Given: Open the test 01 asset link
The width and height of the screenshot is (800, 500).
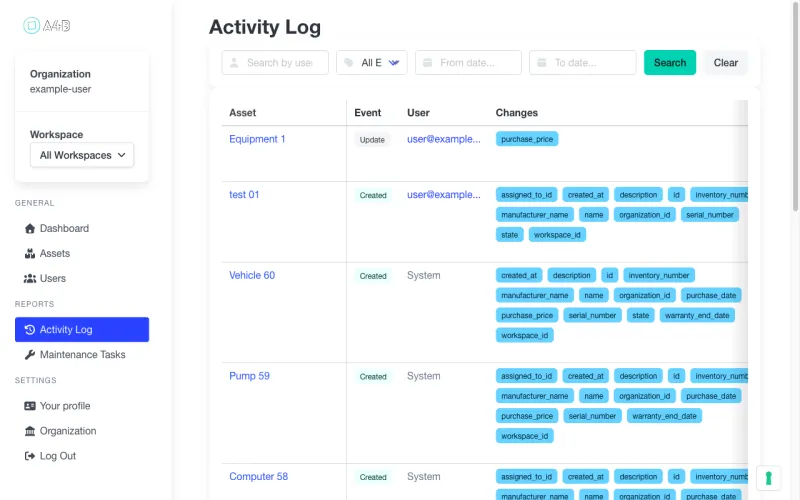Looking at the screenshot, I should point(244,194).
